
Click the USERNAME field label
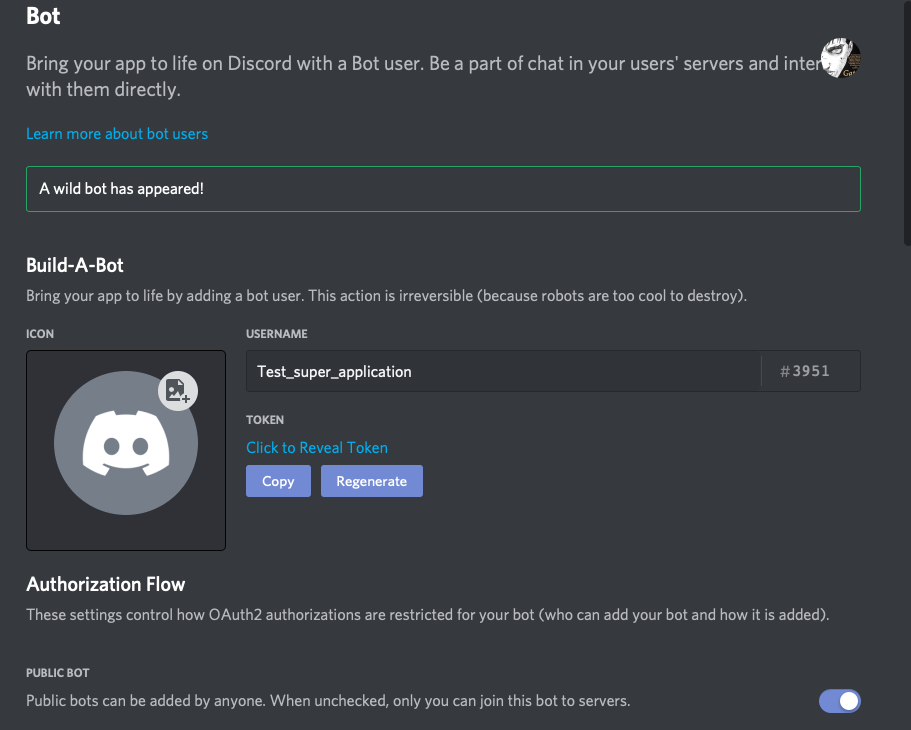277,334
